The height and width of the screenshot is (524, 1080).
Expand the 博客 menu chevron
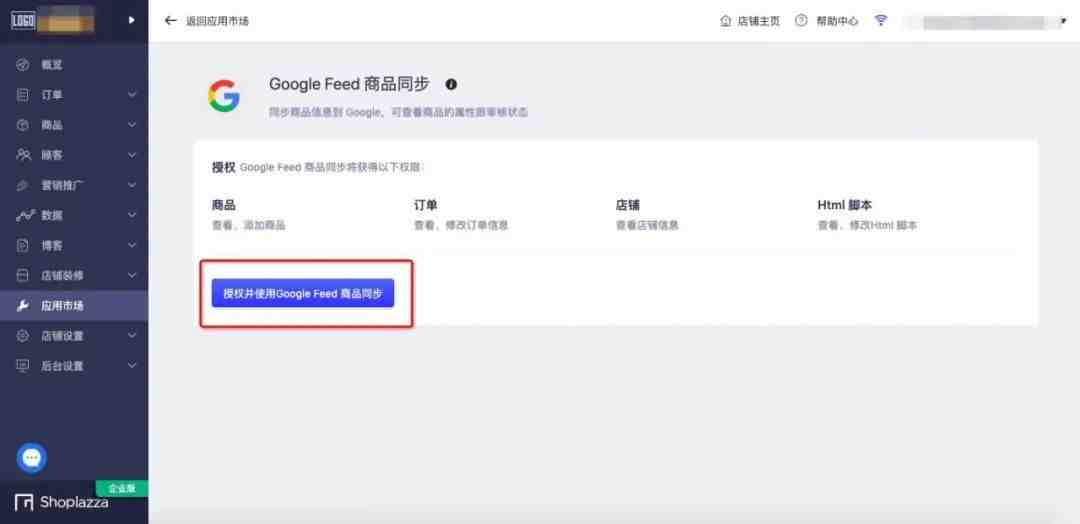click(x=132, y=245)
